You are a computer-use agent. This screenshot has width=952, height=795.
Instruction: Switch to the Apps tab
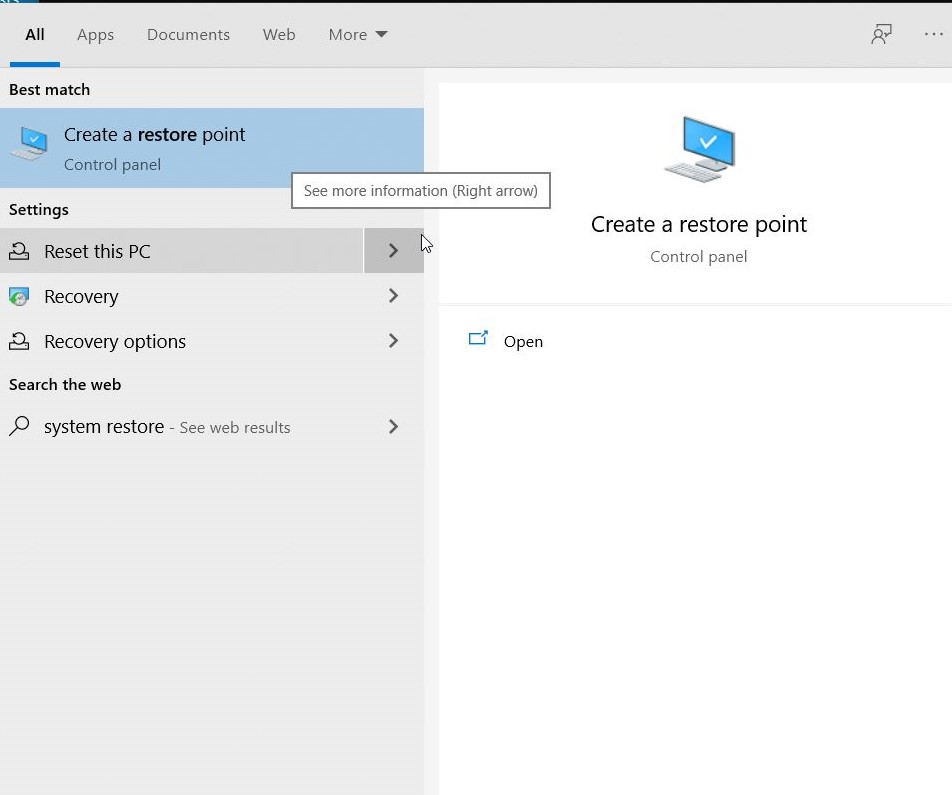coord(95,35)
